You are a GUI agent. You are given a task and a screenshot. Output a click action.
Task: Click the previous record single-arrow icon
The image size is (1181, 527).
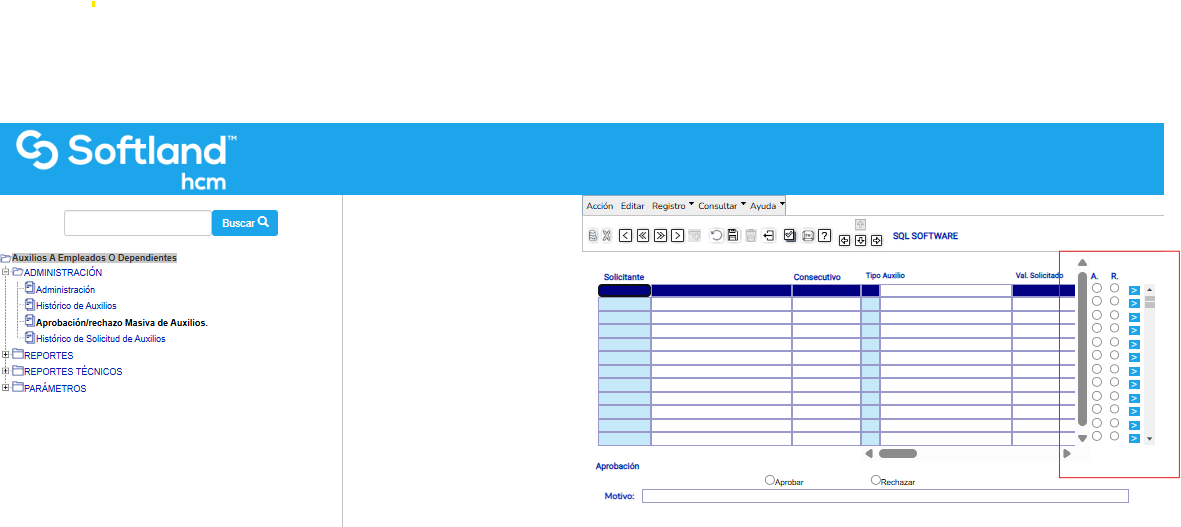coord(625,236)
